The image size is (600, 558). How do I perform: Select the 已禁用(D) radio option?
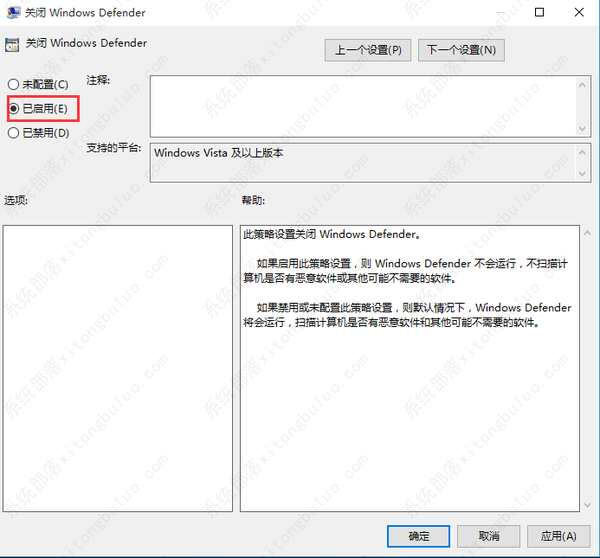[x=13, y=132]
